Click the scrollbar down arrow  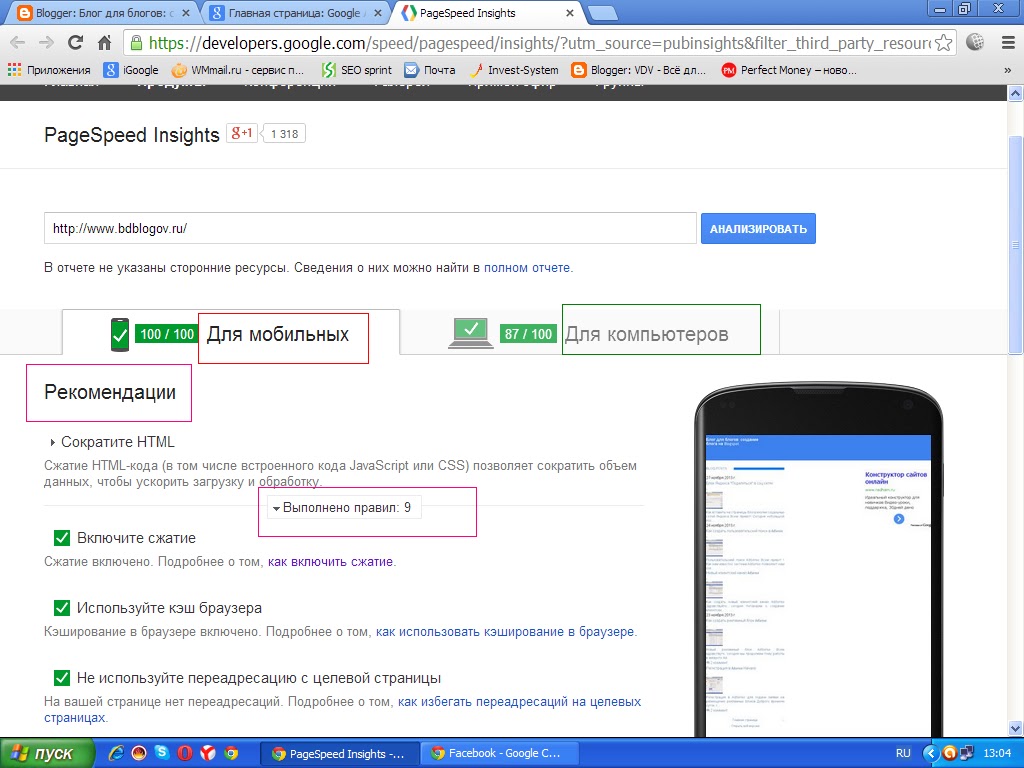1015,728
